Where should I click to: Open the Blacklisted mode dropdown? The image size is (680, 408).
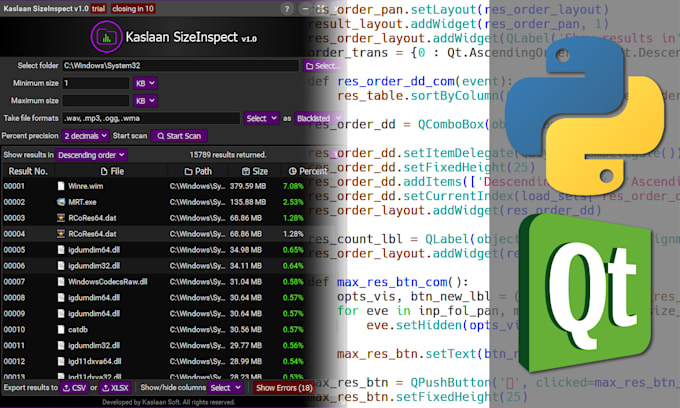coord(318,118)
